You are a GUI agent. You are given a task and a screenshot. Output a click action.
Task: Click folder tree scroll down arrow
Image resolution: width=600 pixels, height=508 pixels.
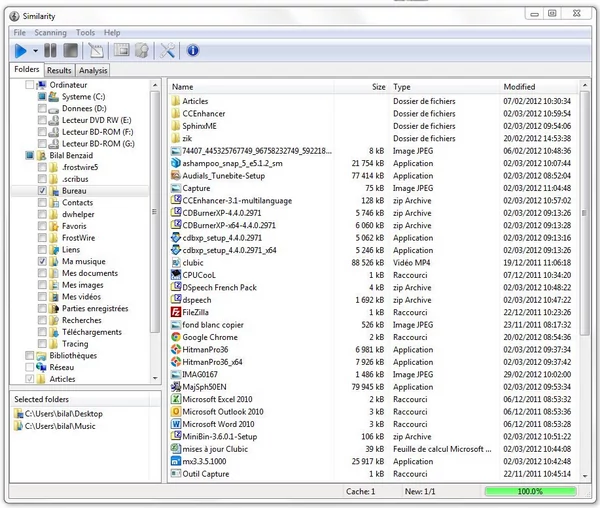tap(155, 378)
